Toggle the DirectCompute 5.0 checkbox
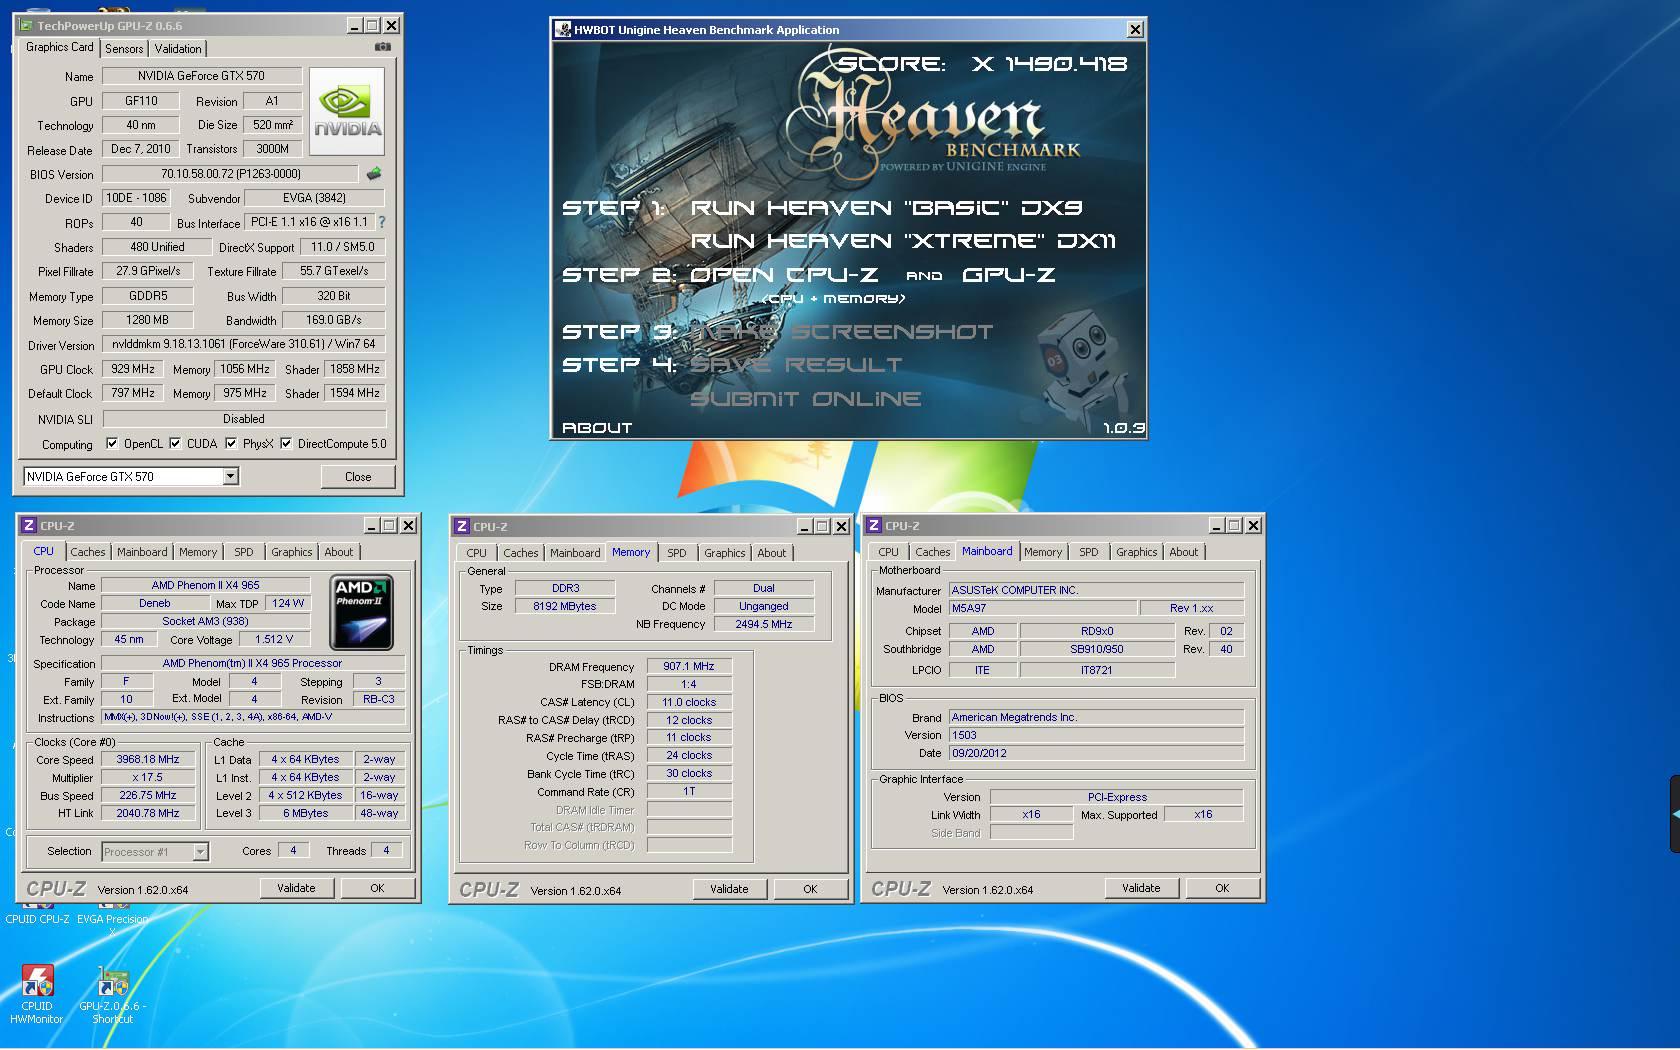Image resolution: width=1680 pixels, height=1050 pixels. click(287, 444)
